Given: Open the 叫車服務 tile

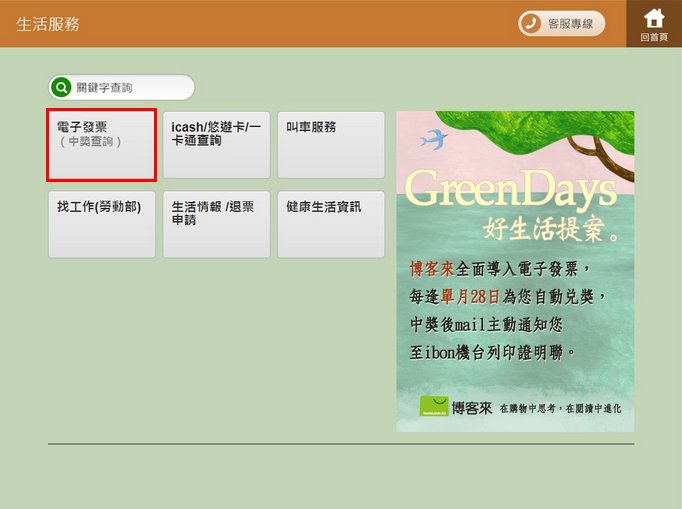Looking at the screenshot, I should (x=331, y=145).
